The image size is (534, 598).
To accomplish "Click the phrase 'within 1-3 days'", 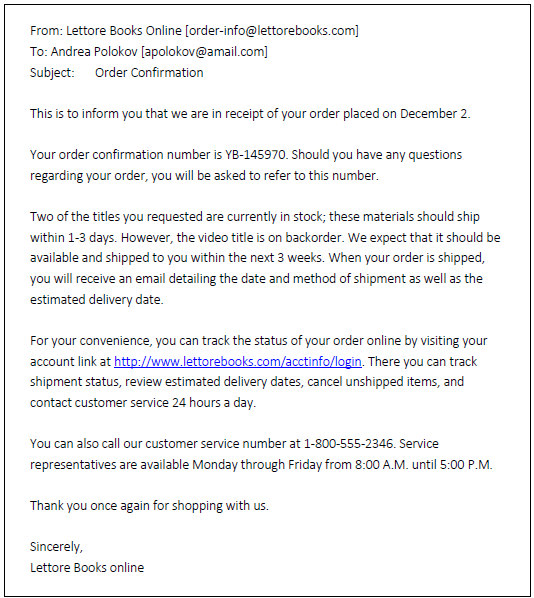I will [x=72, y=238].
